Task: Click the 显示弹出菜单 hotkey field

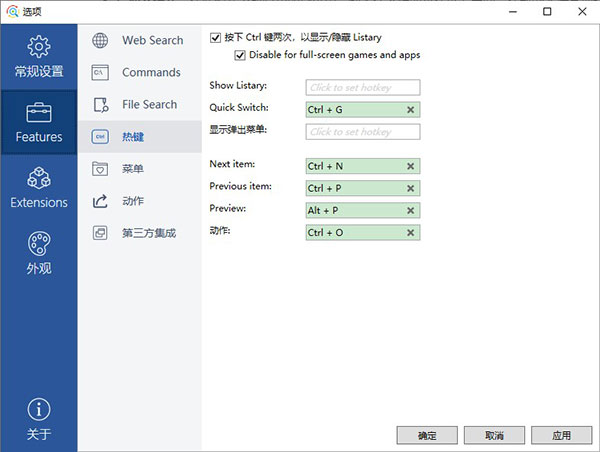Action: click(363, 132)
